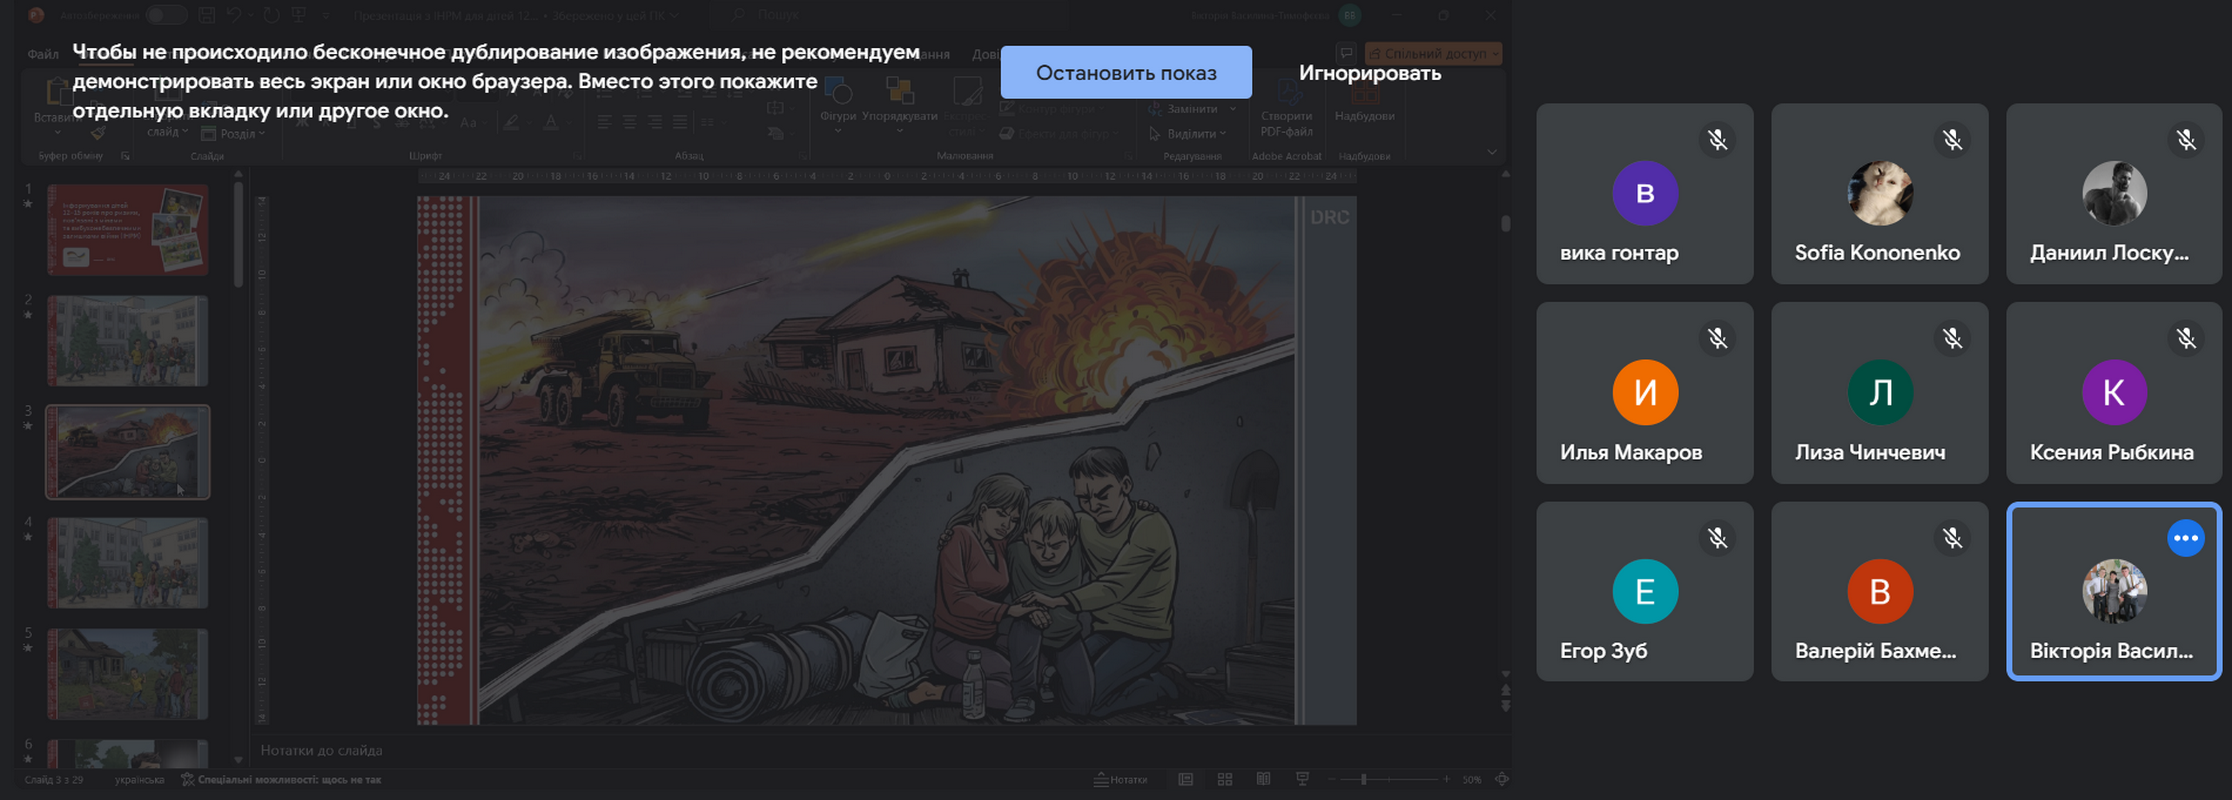Image resolution: width=2232 pixels, height=800 pixels.
Task: Switch to Slide Sorter view in status bar
Action: coord(1224,779)
